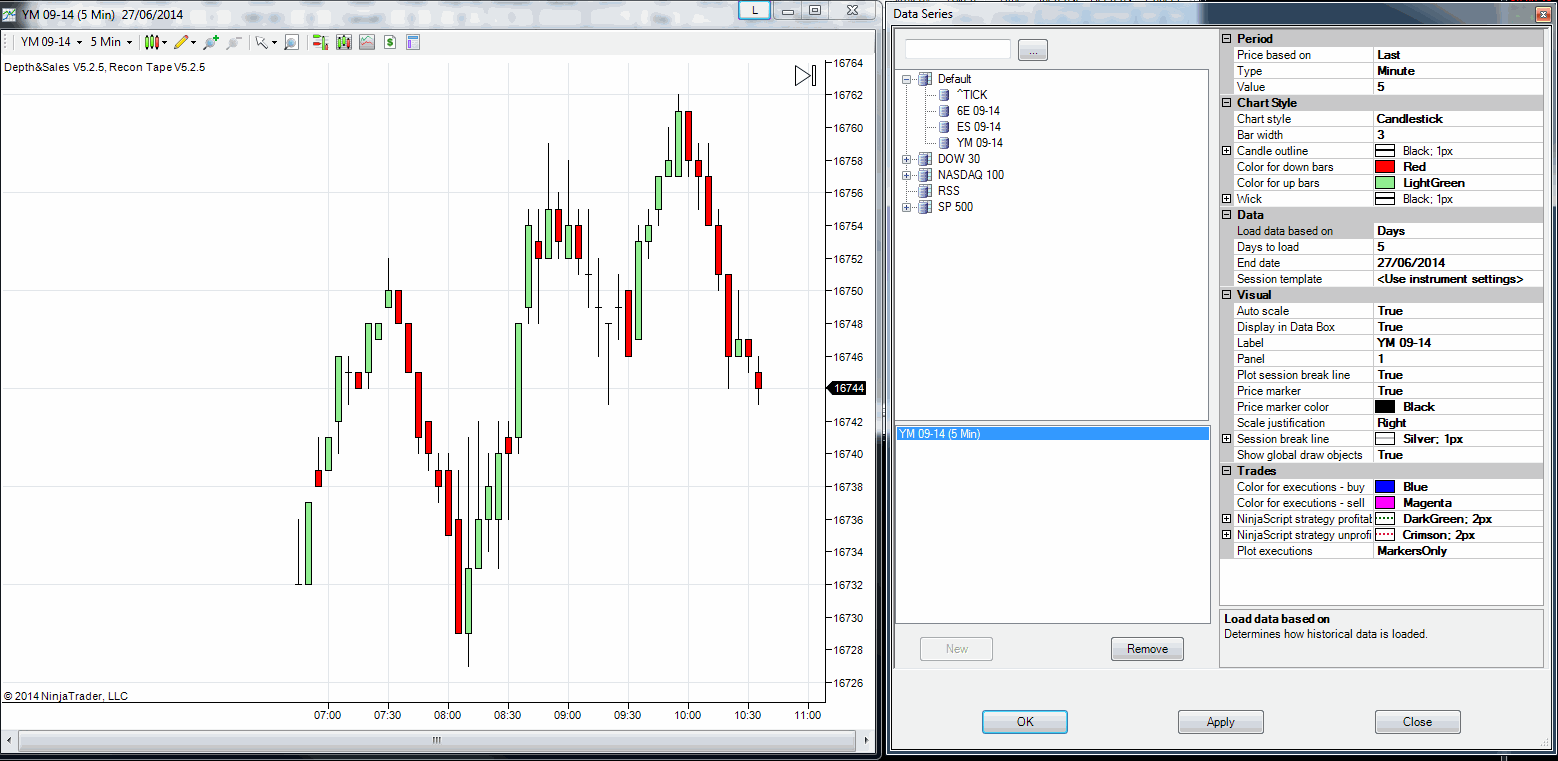This screenshot has height=761, width=1558.
Task: Click the Magenta sell executions color swatch
Action: [1385, 503]
